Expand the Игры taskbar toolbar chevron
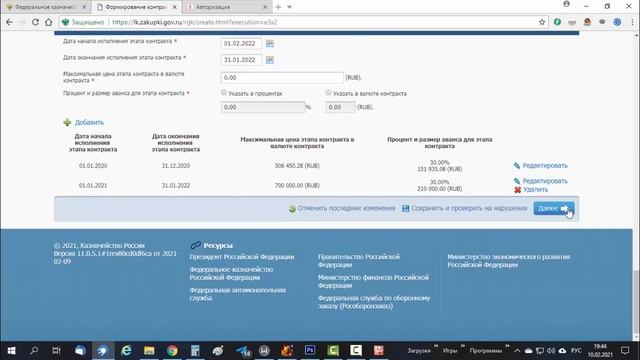Image resolution: width=640 pixels, height=360 pixels. point(462,346)
